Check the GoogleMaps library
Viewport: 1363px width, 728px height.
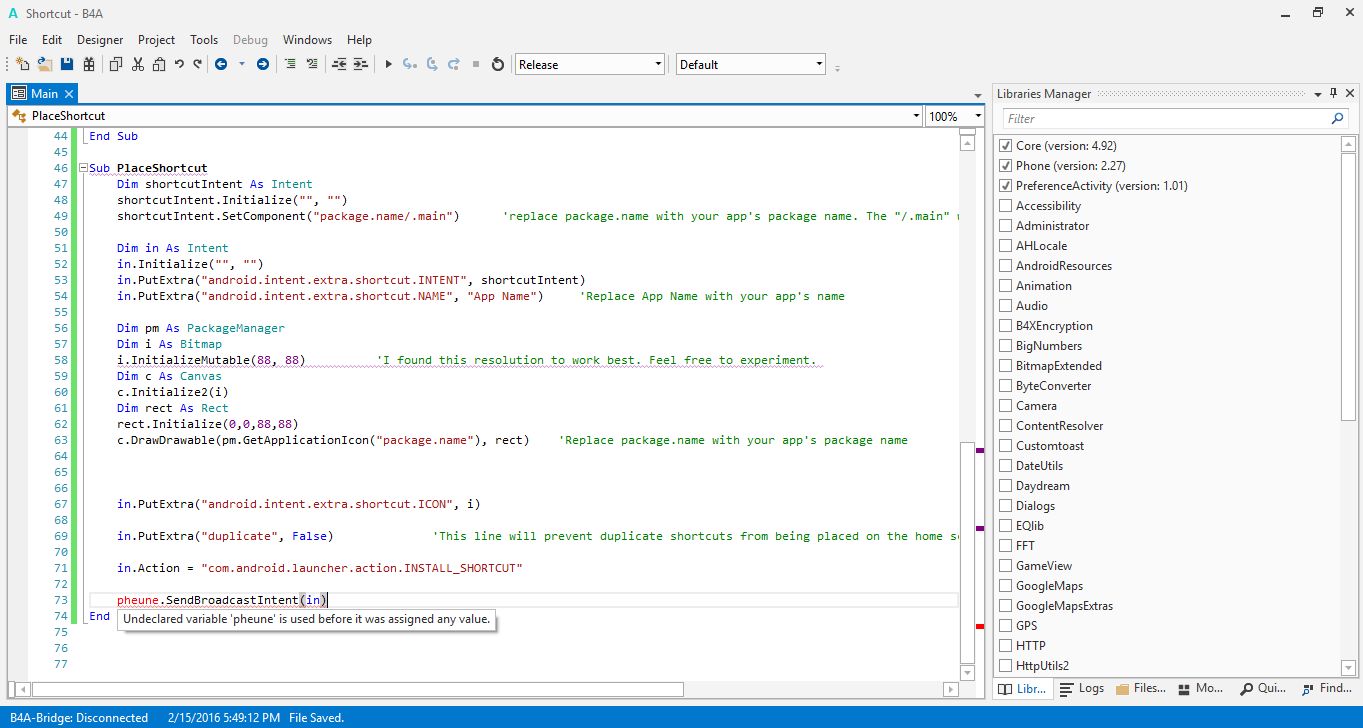[x=1006, y=586]
